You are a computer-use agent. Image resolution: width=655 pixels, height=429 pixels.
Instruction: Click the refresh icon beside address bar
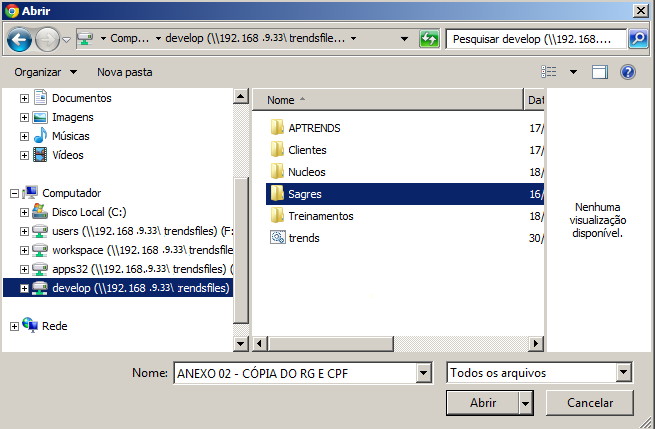point(429,39)
